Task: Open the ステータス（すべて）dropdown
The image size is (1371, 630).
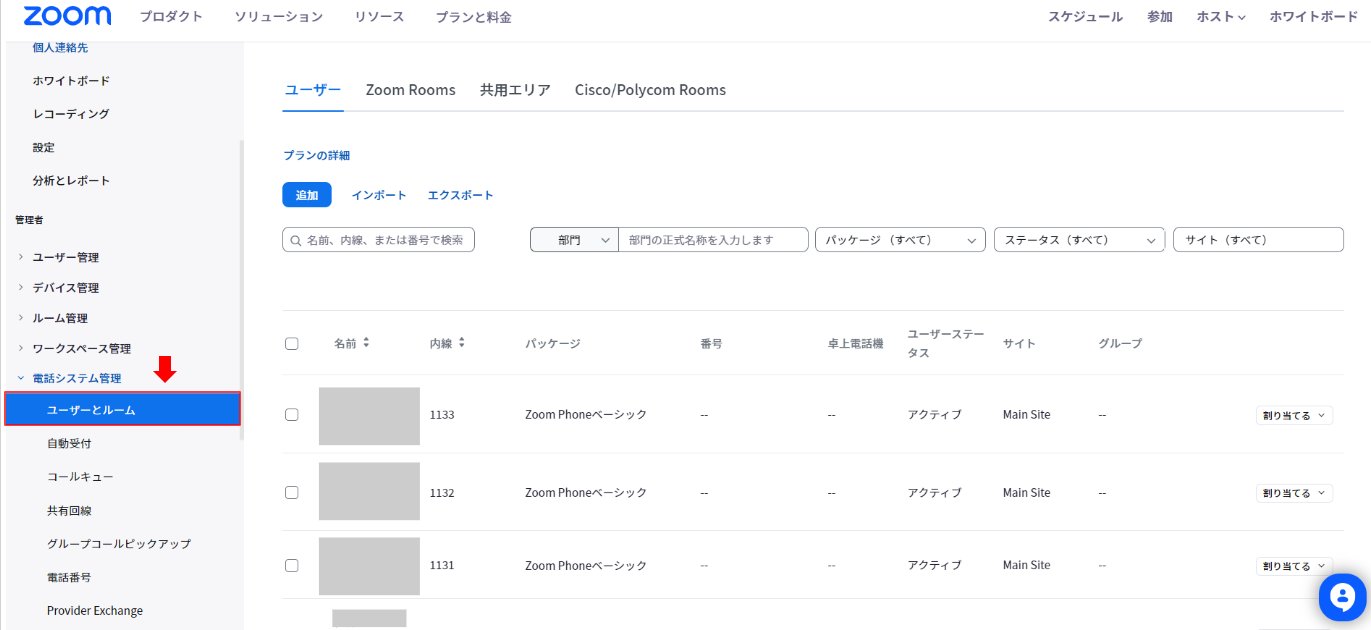Action: 1080,240
